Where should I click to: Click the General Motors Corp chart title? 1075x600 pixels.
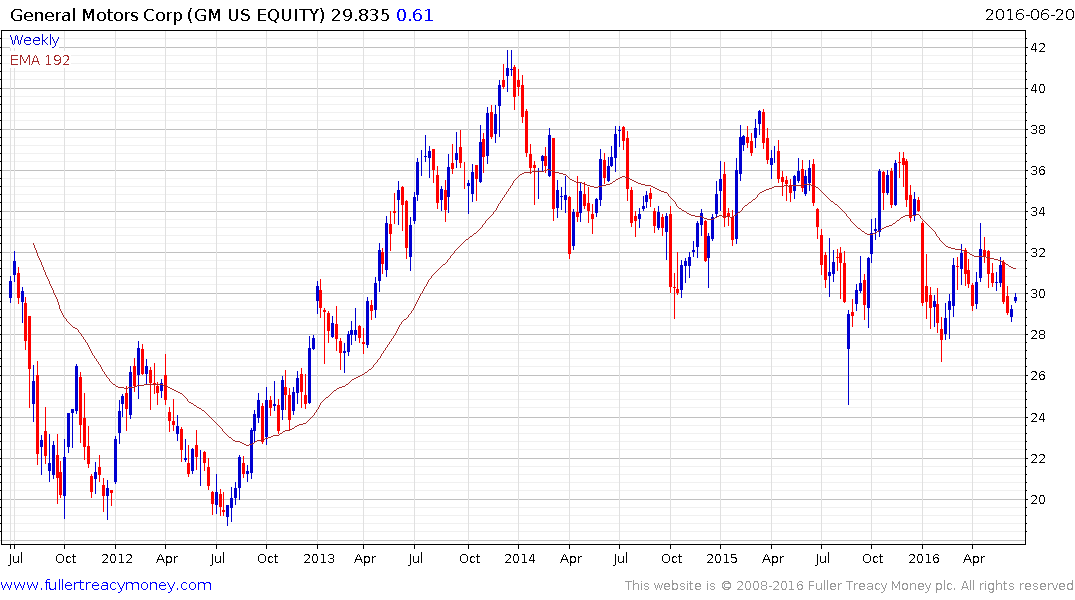pos(167,15)
